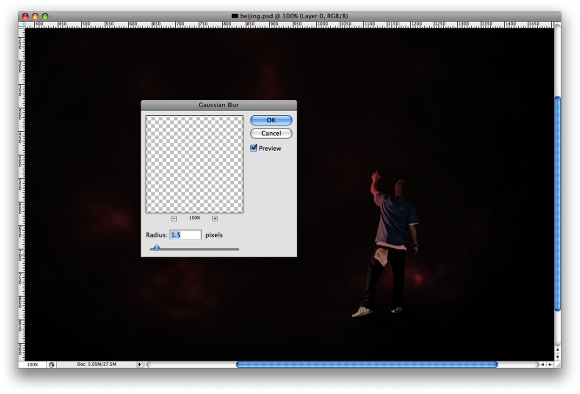Click the Radius input field
The image size is (580, 394).
[x=185, y=235]
